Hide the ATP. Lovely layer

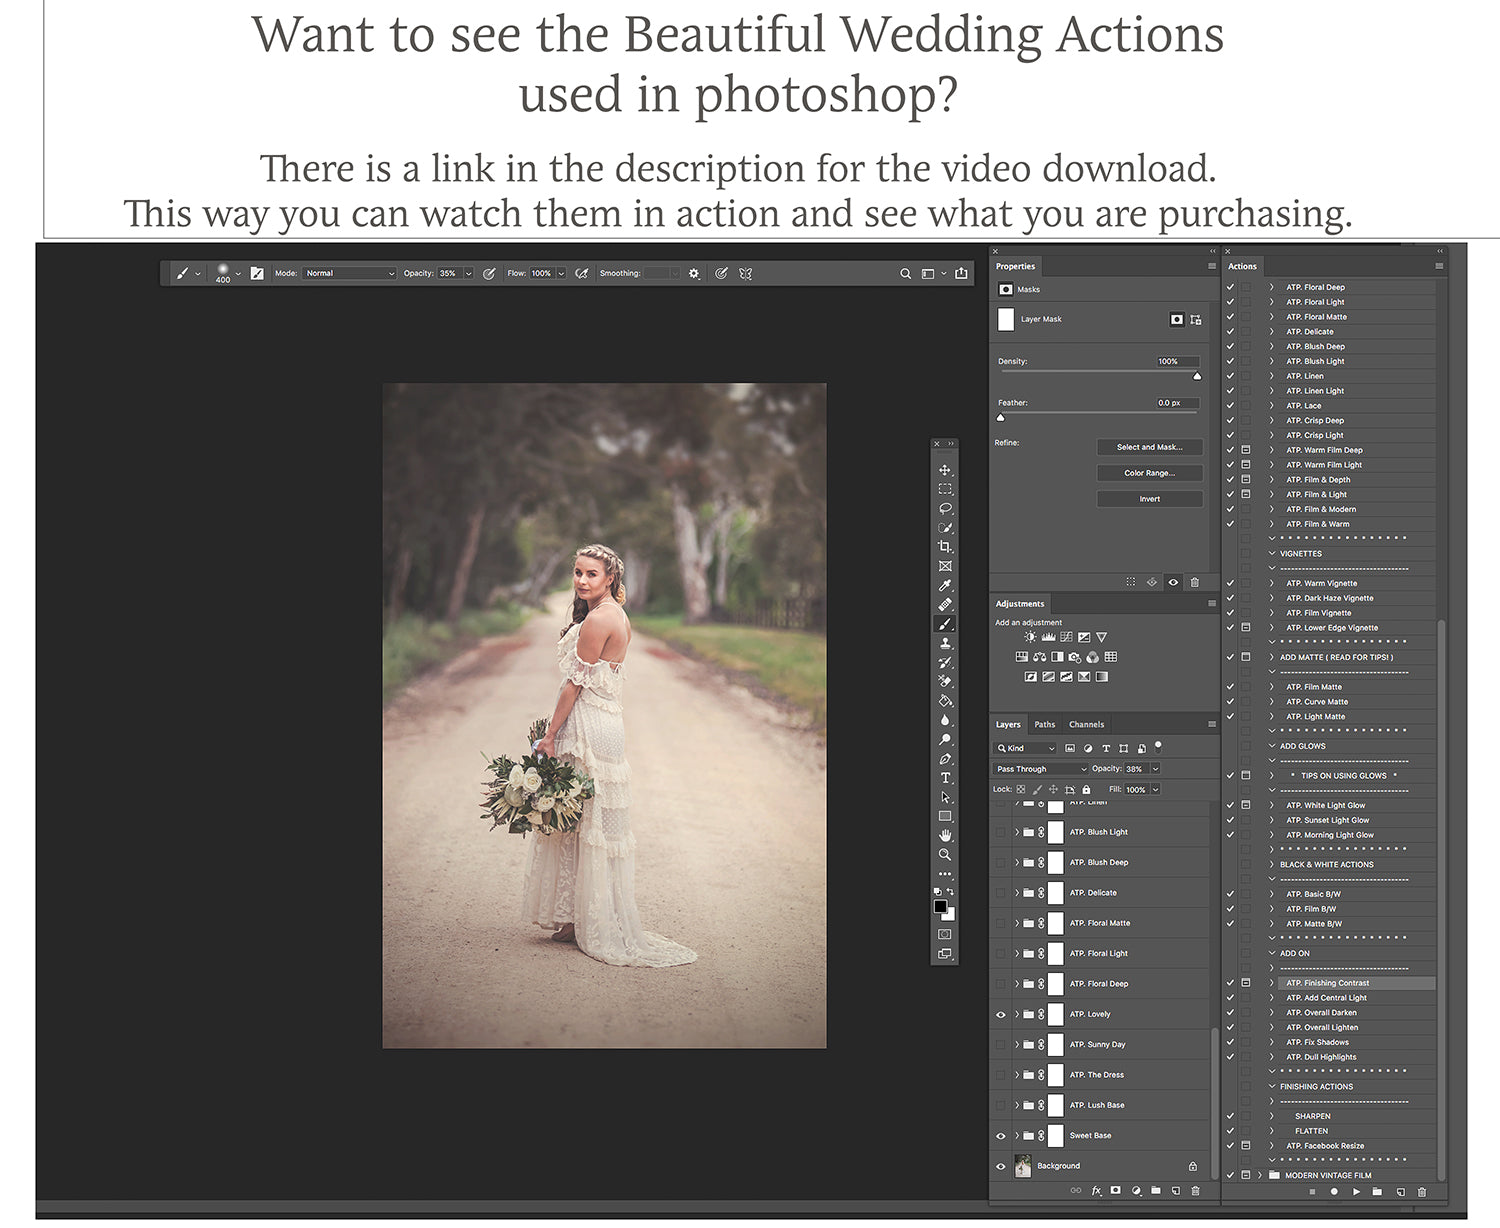pyautogui.click(x=1001, y=1014)
